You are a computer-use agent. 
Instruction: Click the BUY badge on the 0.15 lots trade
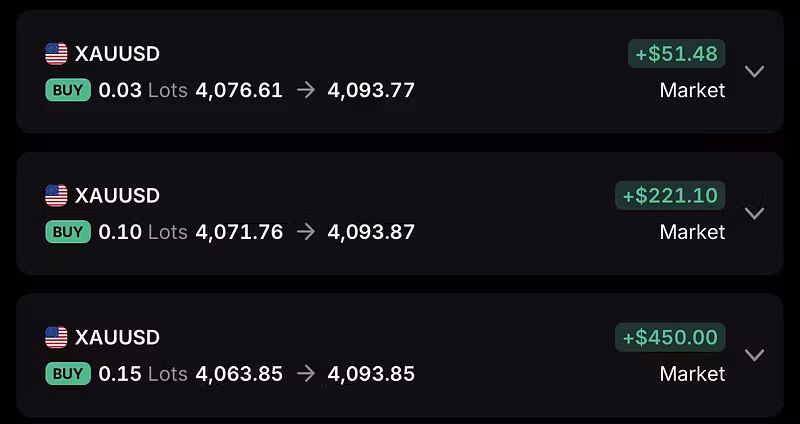(x=68, y=374)
